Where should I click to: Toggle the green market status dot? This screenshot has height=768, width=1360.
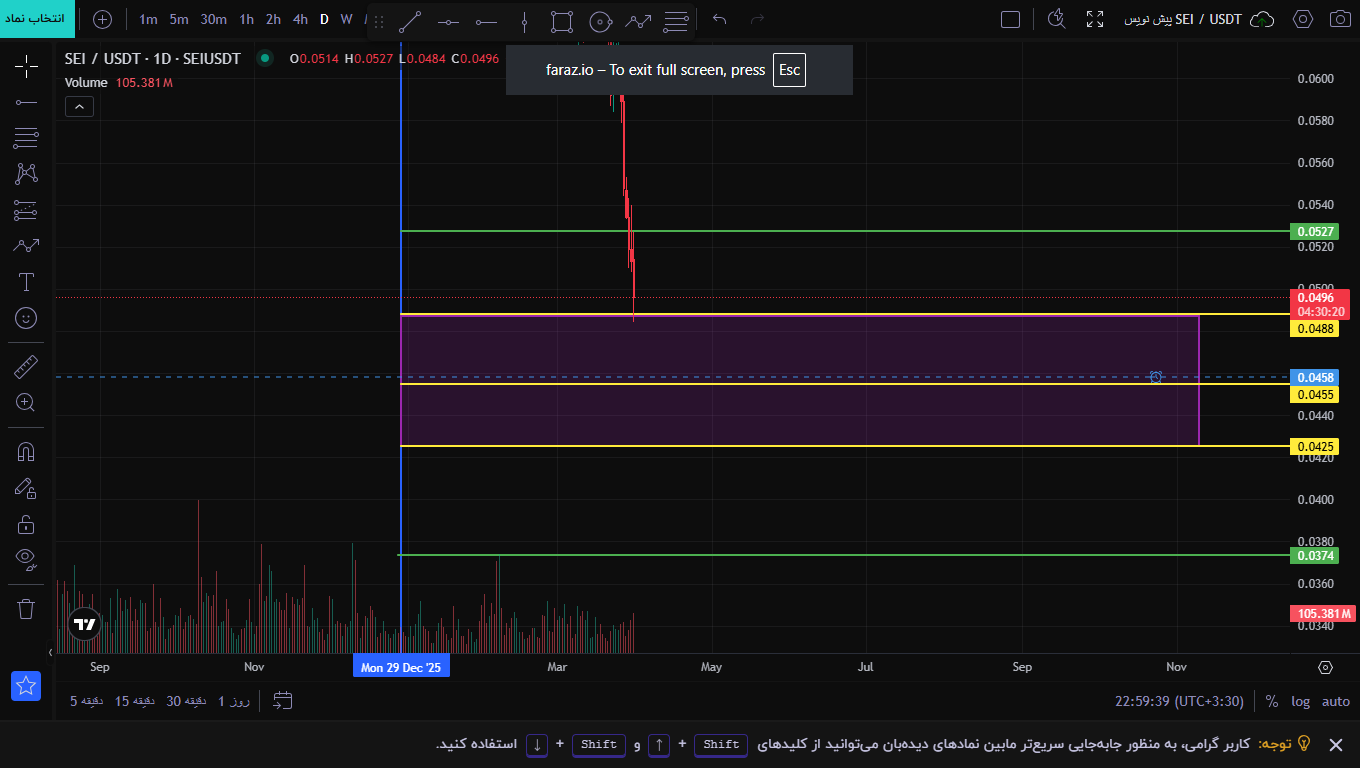click(x=265, y=58)
